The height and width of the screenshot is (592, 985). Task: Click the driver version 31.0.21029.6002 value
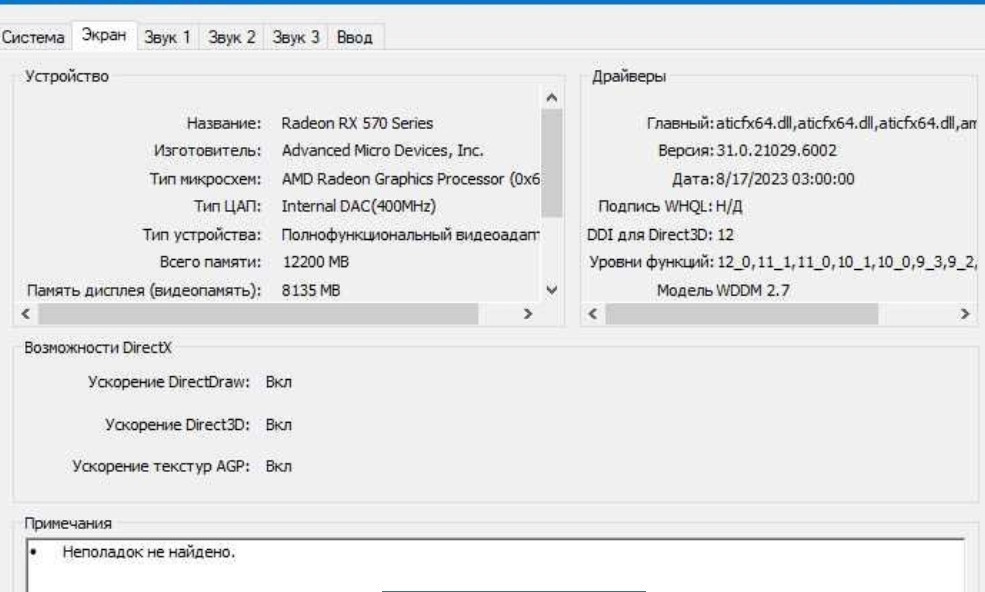[x=776, y=150]
